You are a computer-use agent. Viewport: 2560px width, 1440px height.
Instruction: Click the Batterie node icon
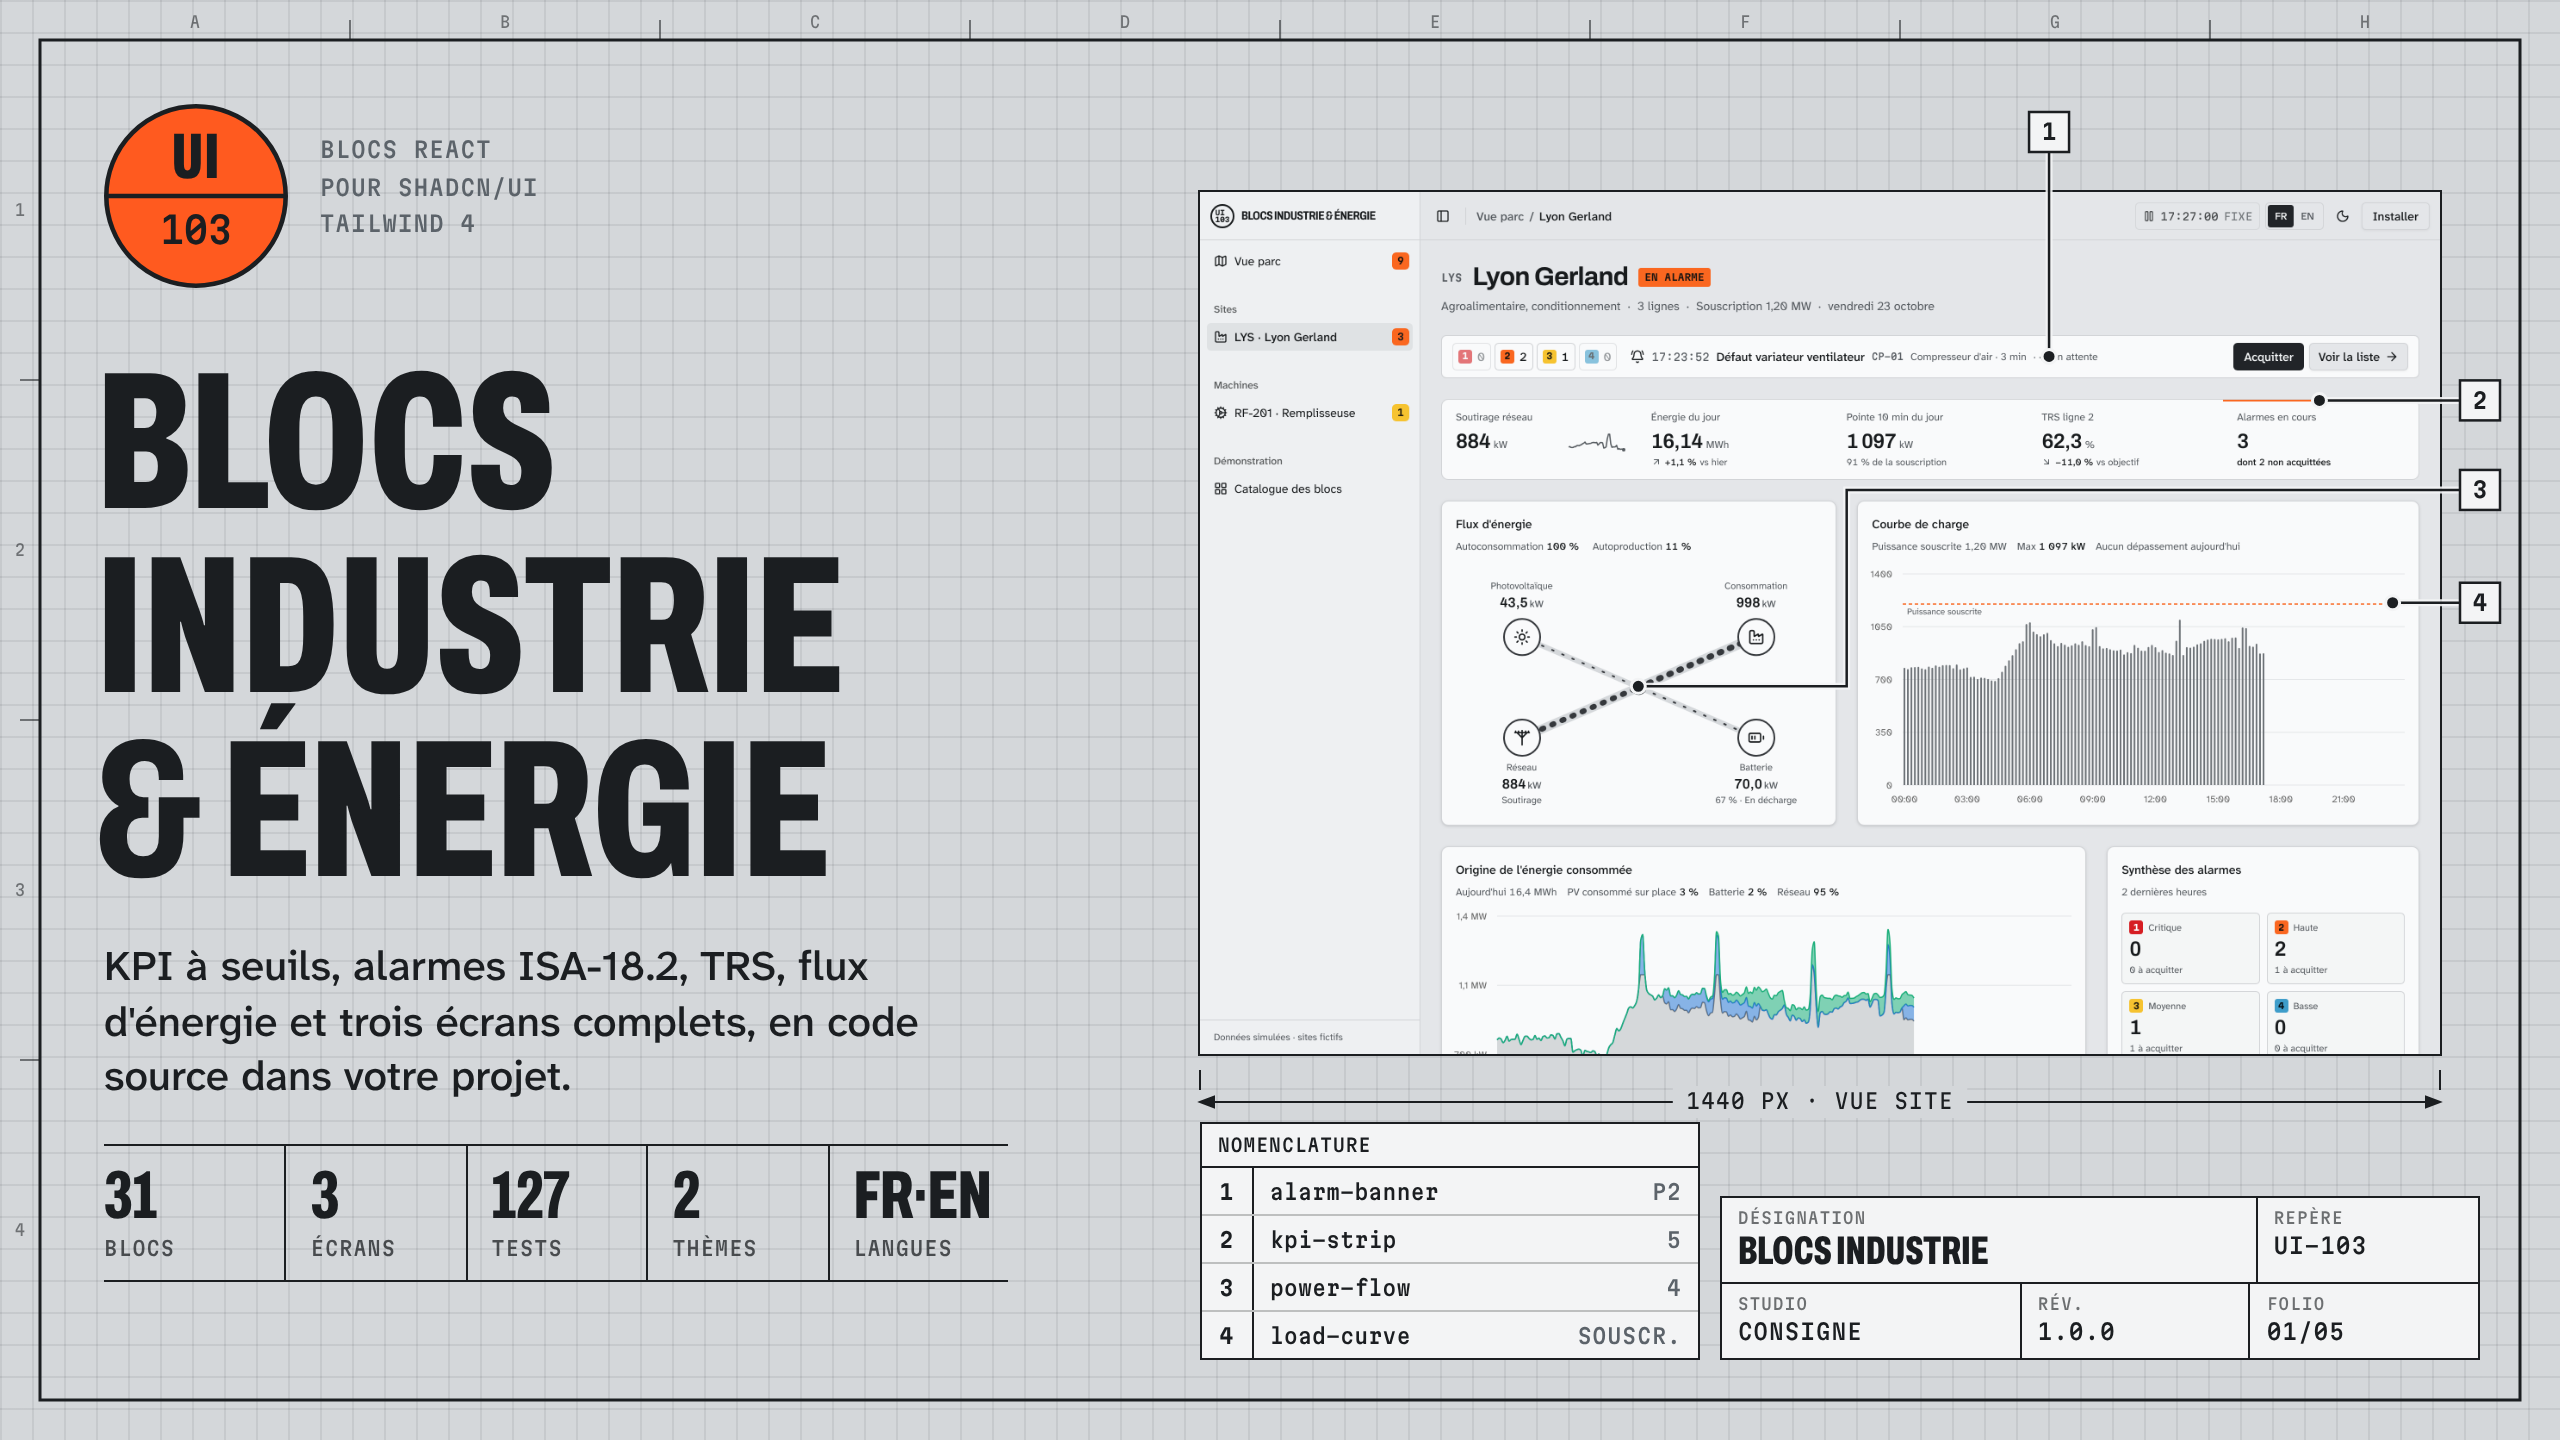(x=1756, y=738)
